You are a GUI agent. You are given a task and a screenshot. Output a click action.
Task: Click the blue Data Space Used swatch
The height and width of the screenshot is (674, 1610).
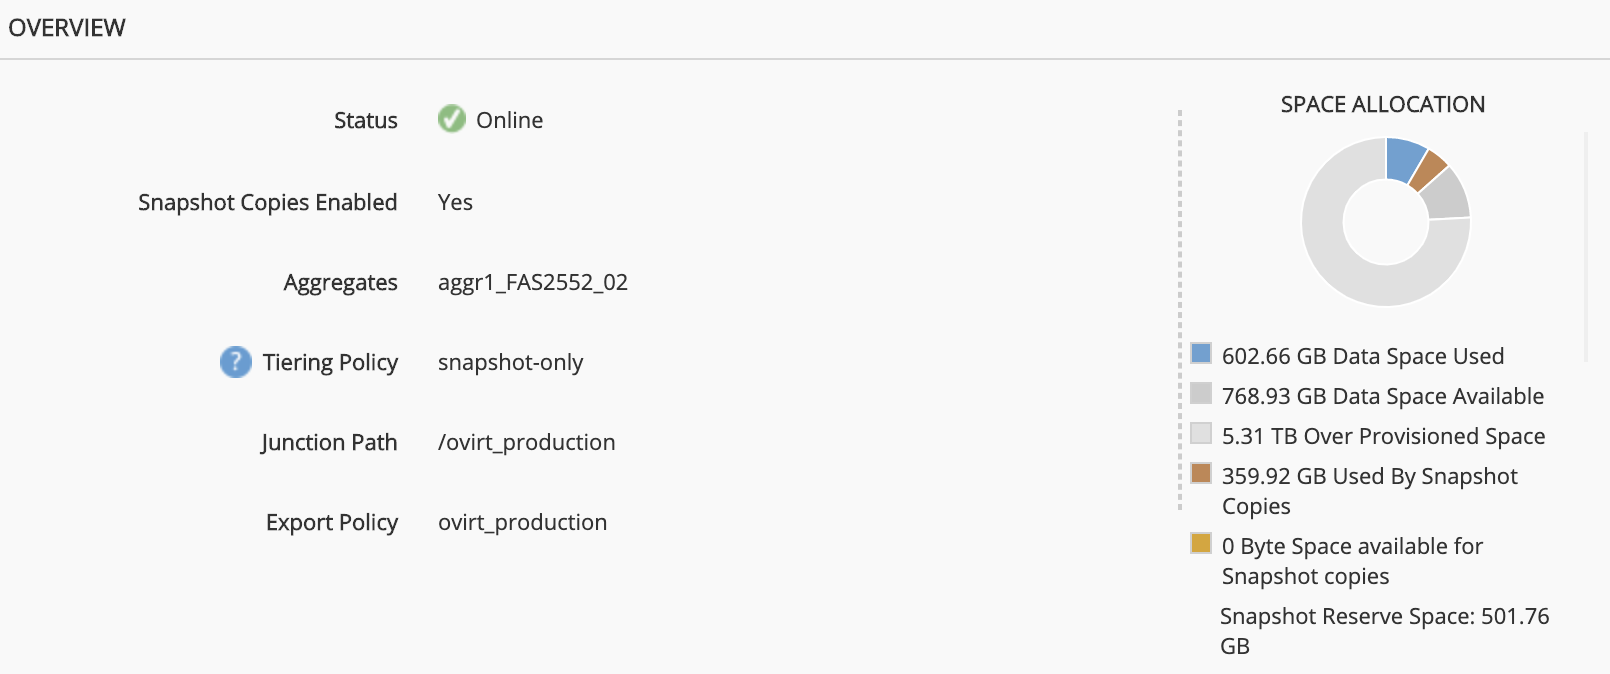click(x=1201, y=353)
